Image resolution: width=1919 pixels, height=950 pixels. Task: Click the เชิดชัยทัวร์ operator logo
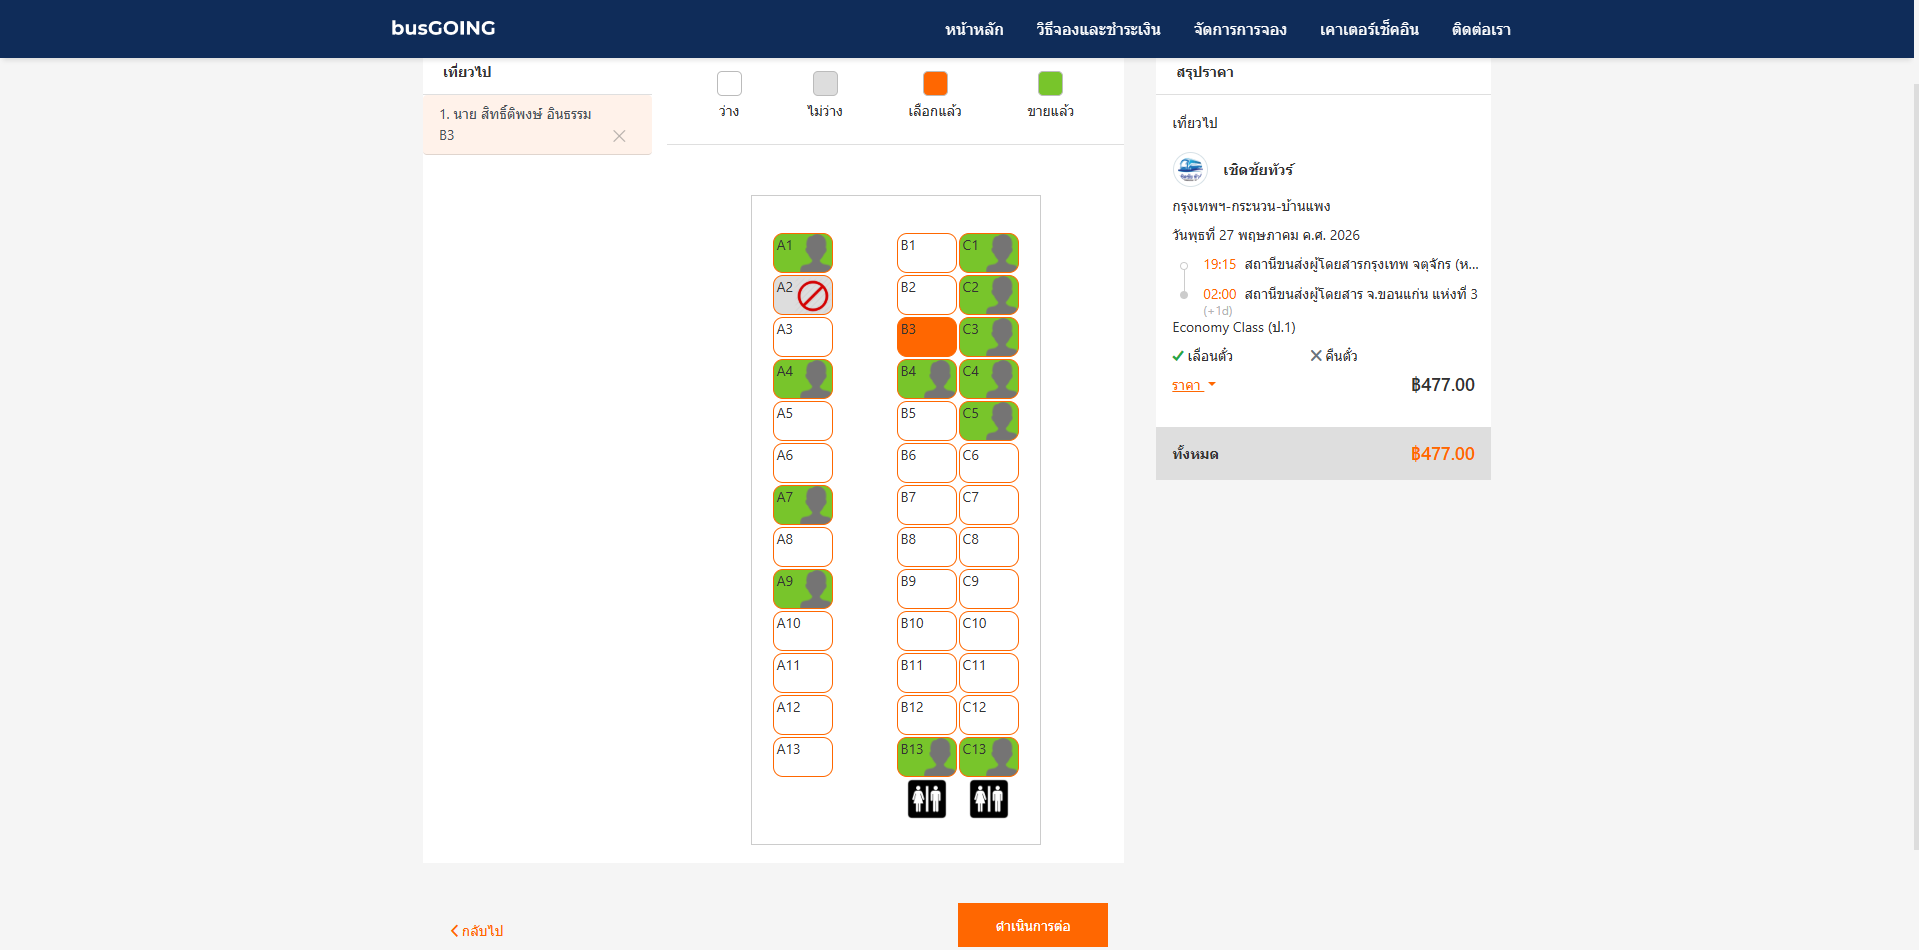[x=1190, y=170]
